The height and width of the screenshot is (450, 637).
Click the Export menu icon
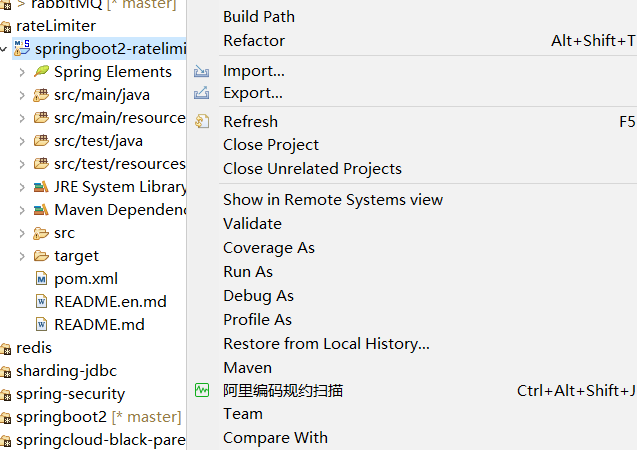pyautogui.click(x=202, y=93)
